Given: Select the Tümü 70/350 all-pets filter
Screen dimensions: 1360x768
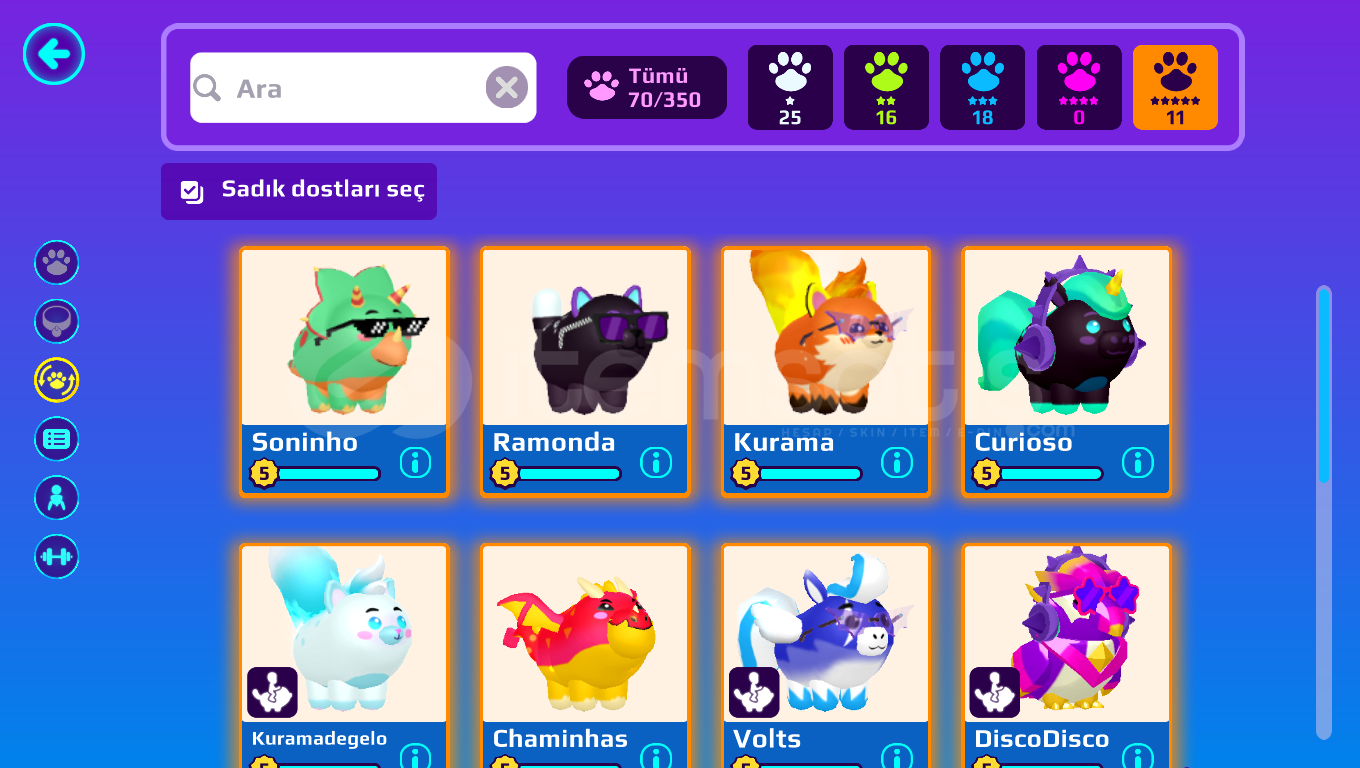Looking at the screenshot, I should click(x=647, y=88).
